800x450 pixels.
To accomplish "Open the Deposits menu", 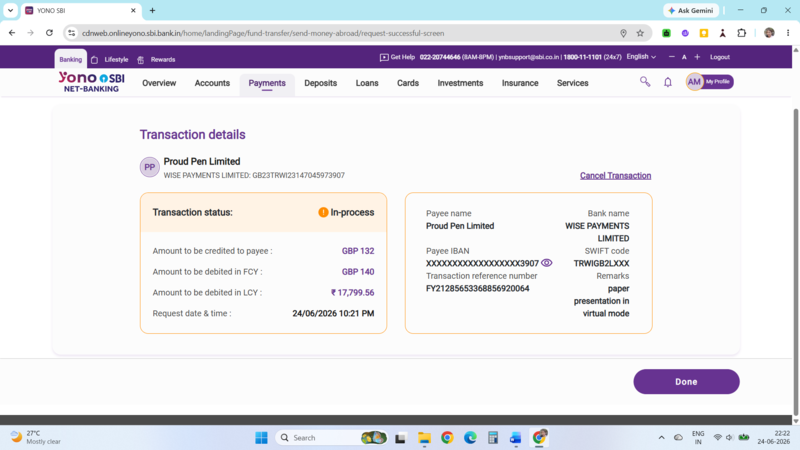I will (320, 83).
